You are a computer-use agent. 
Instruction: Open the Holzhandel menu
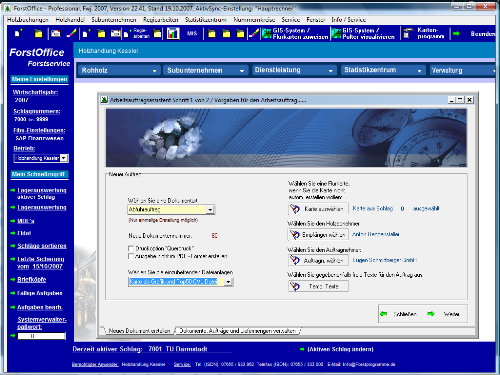click(x=70, y=20)
